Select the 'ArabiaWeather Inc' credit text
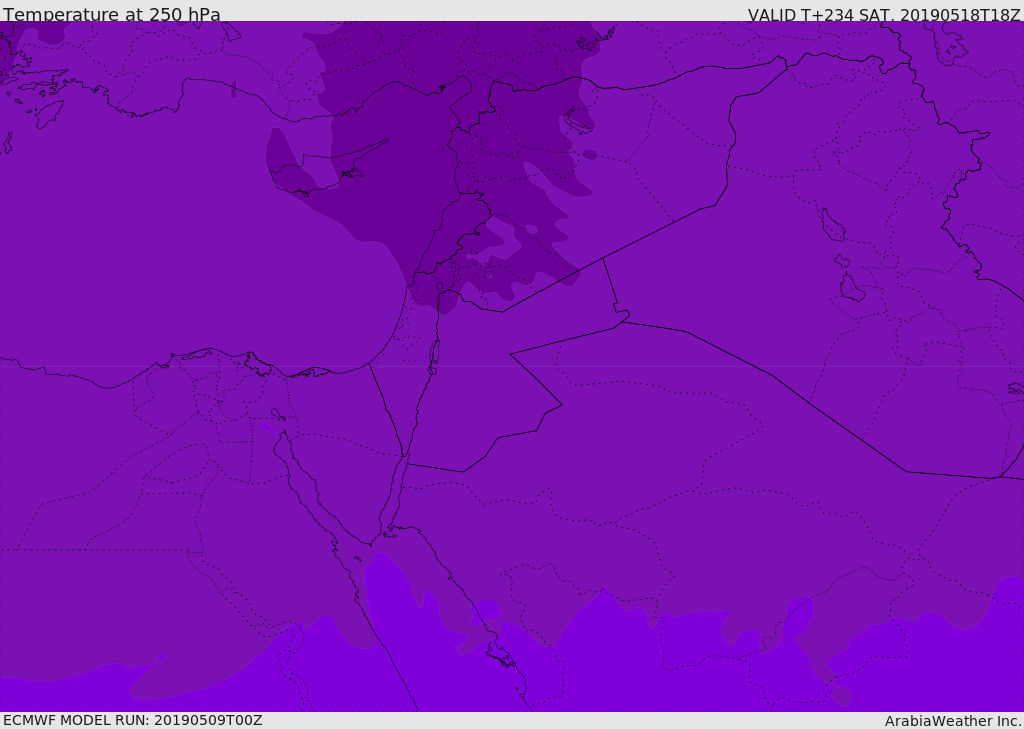The width and height of the screenshot is (1024, 729). pyautogui.click(x=952, y=721)
